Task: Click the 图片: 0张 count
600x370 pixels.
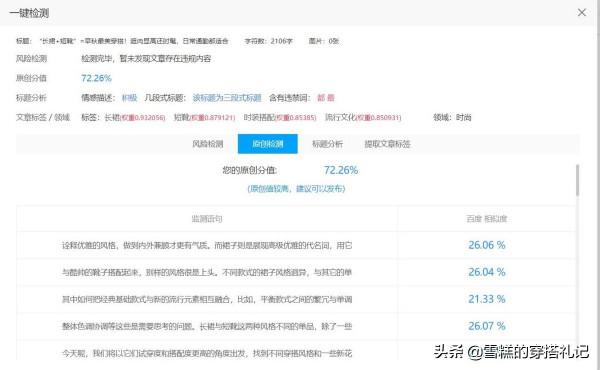Action: 324,41
